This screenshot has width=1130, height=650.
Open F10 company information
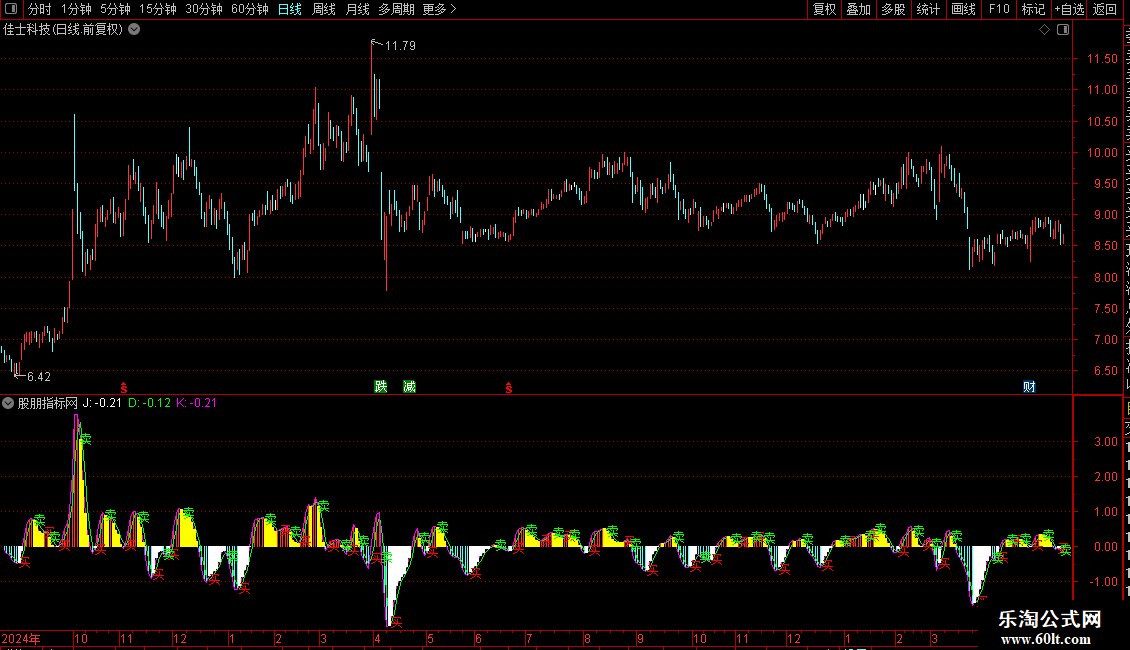tap(999, 9)
